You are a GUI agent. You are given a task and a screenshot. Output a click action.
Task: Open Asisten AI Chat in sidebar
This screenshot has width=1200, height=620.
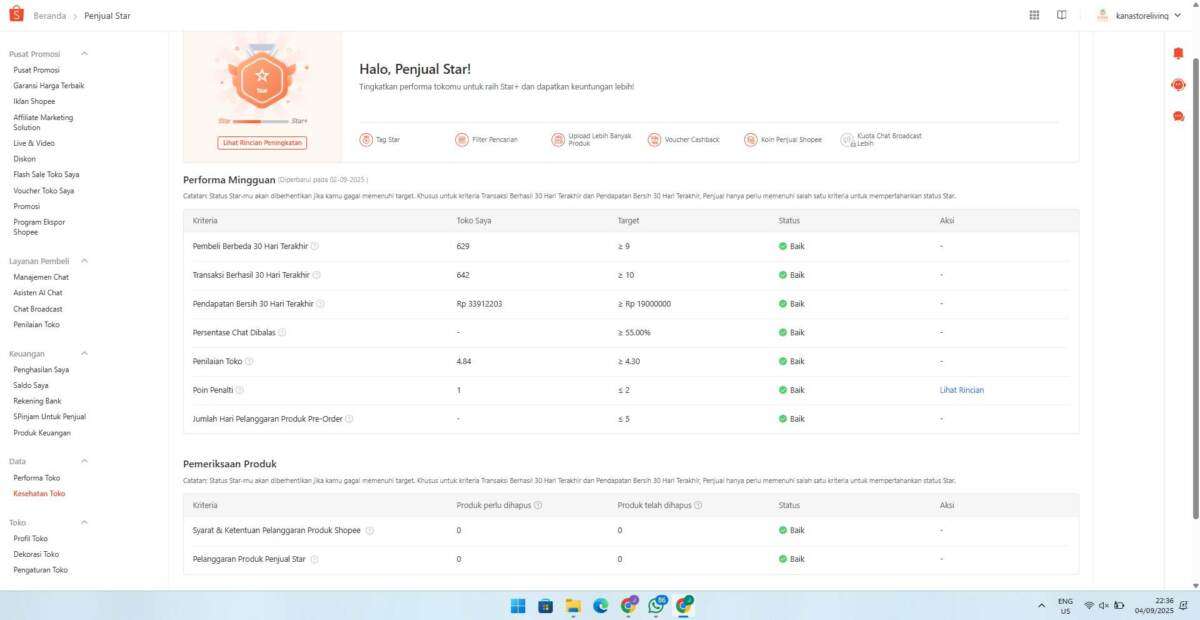pyautogui.click(x=38, y=293)
